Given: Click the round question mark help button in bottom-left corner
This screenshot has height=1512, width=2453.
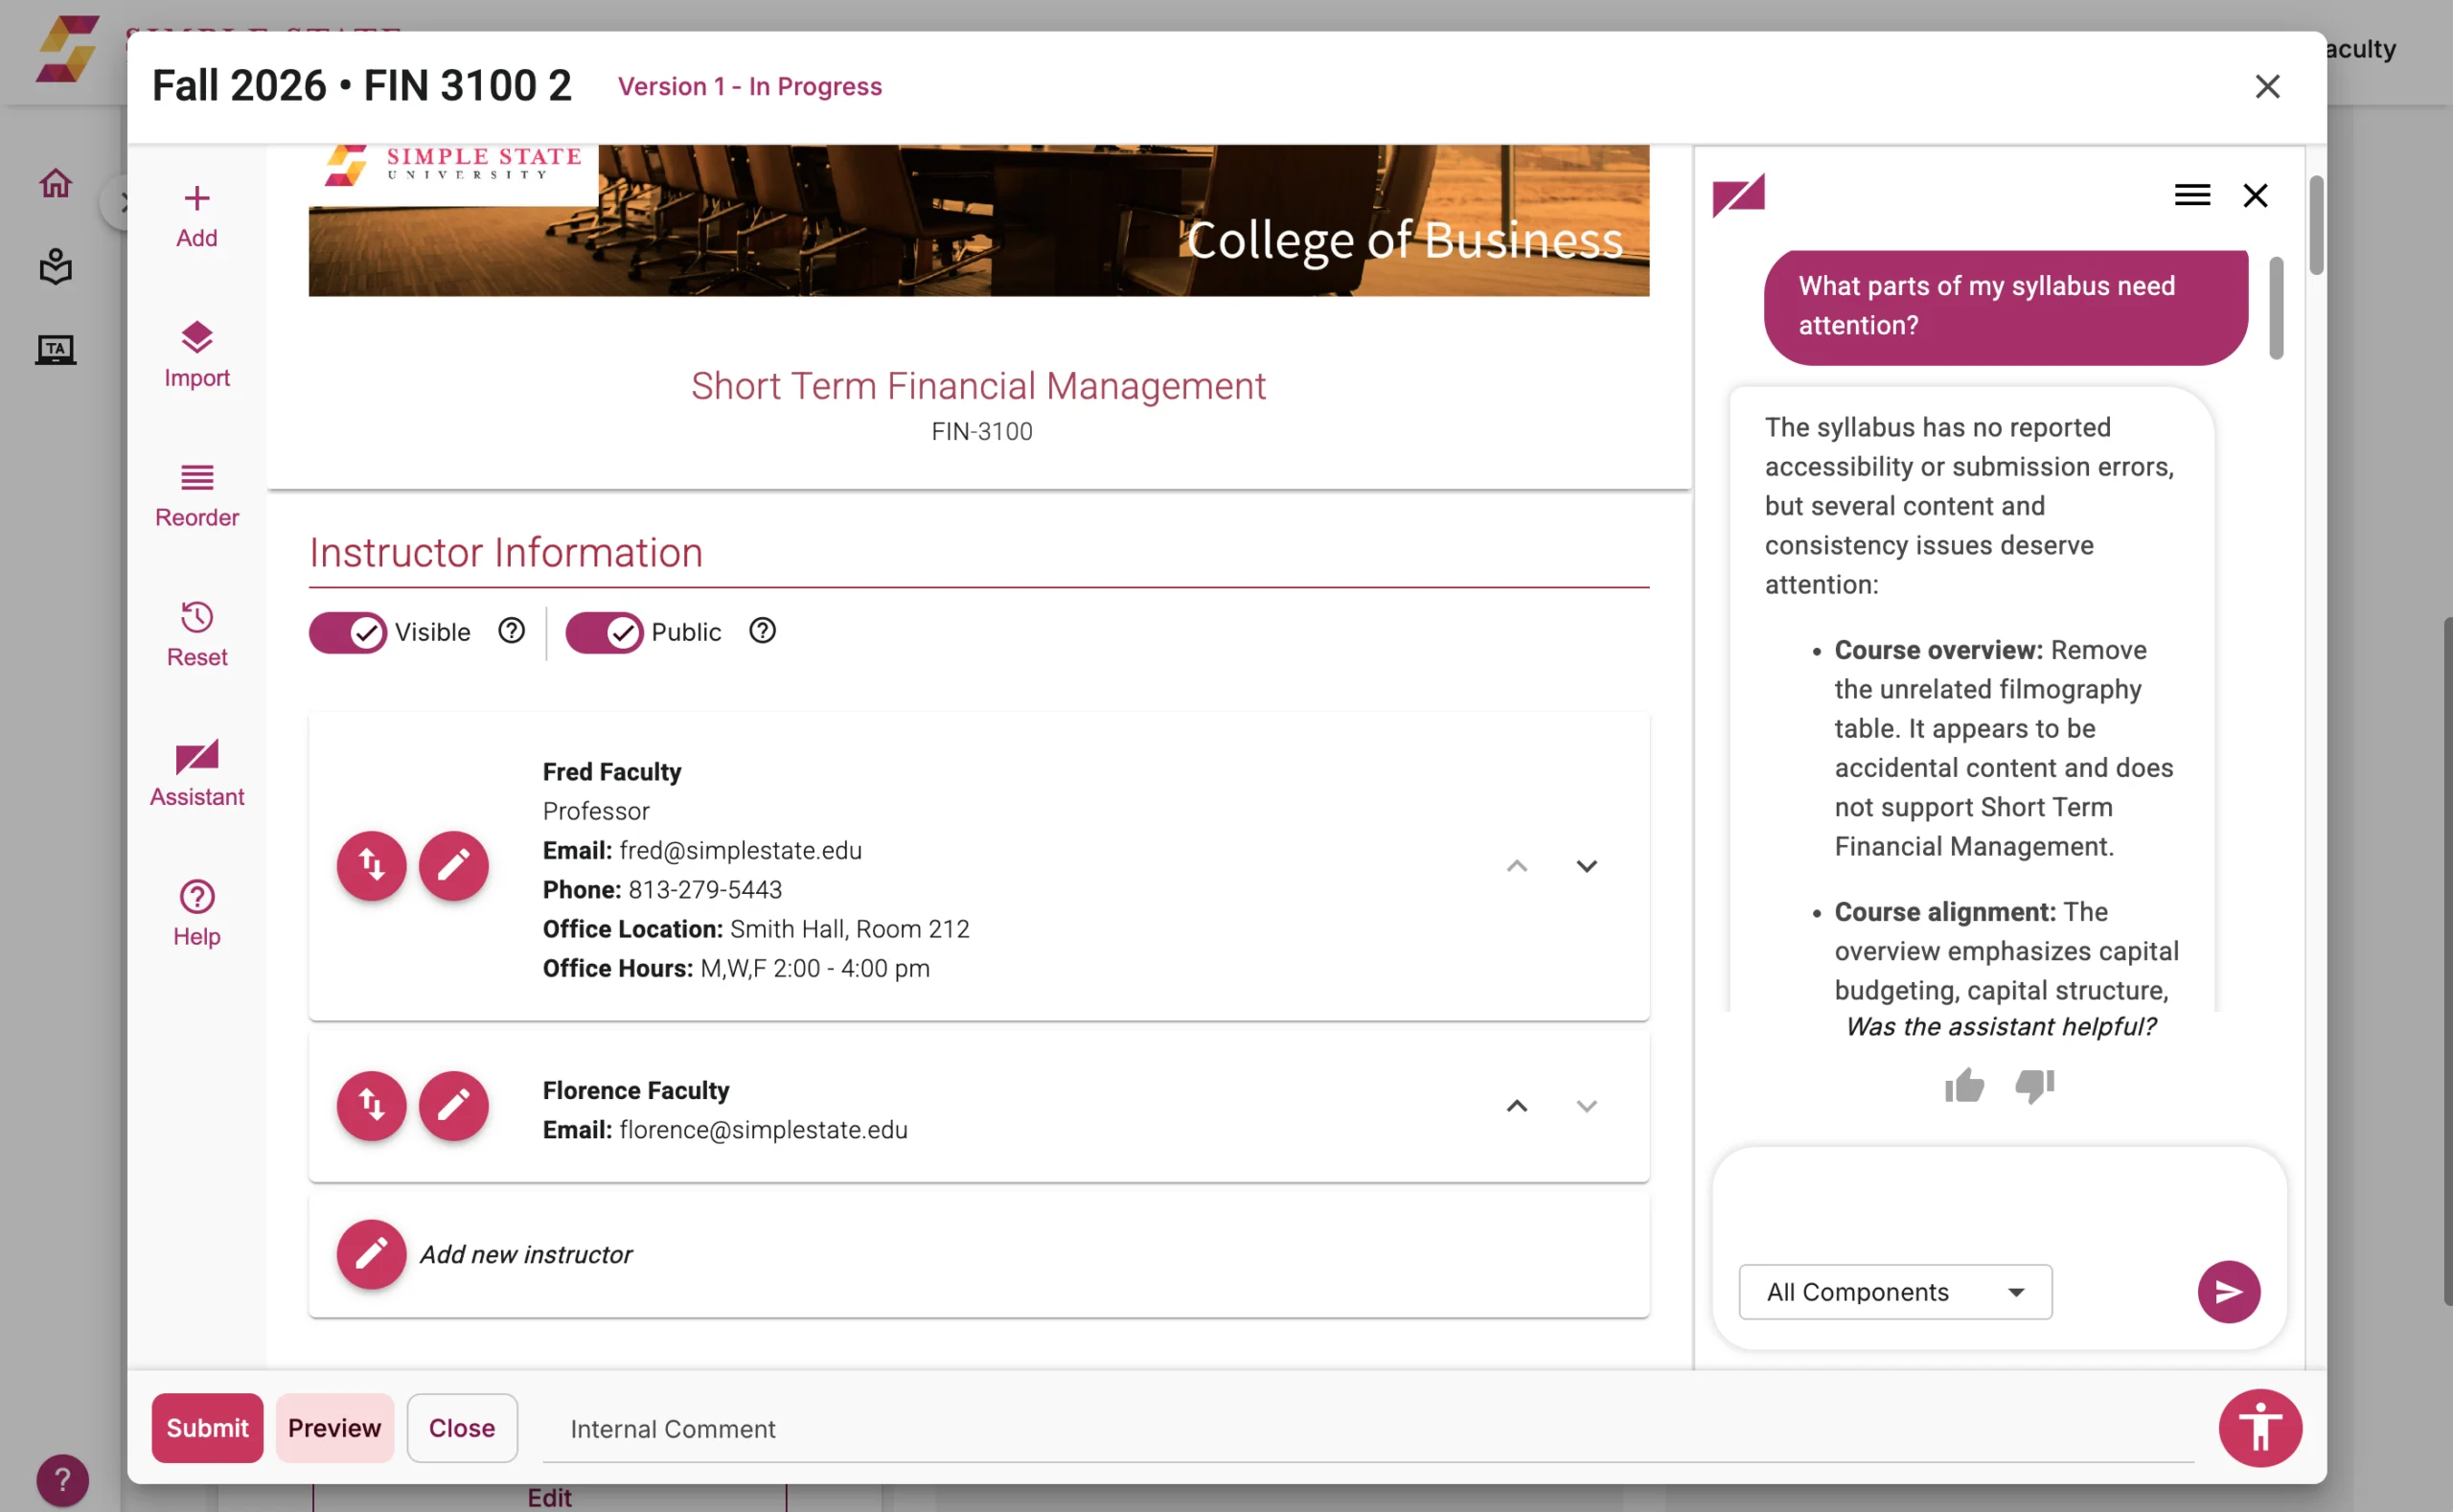Looking at the screenshot, I should 62,1479.
